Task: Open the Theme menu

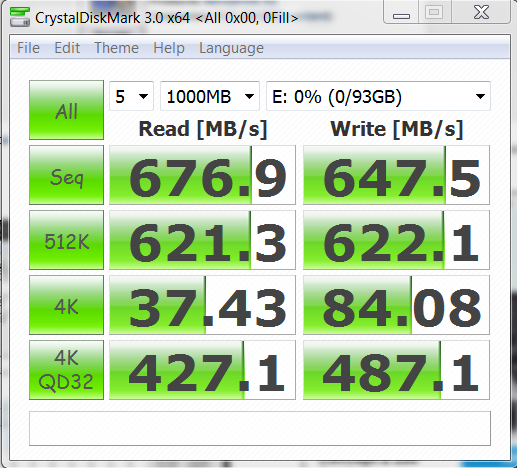Action: (x=116, y=48)
